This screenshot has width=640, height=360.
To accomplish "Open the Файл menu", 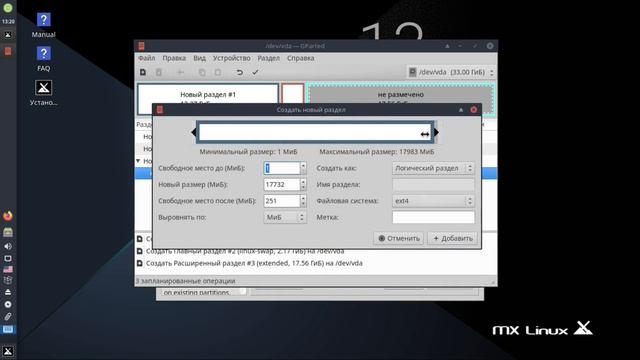I will (x=147, y=58).
